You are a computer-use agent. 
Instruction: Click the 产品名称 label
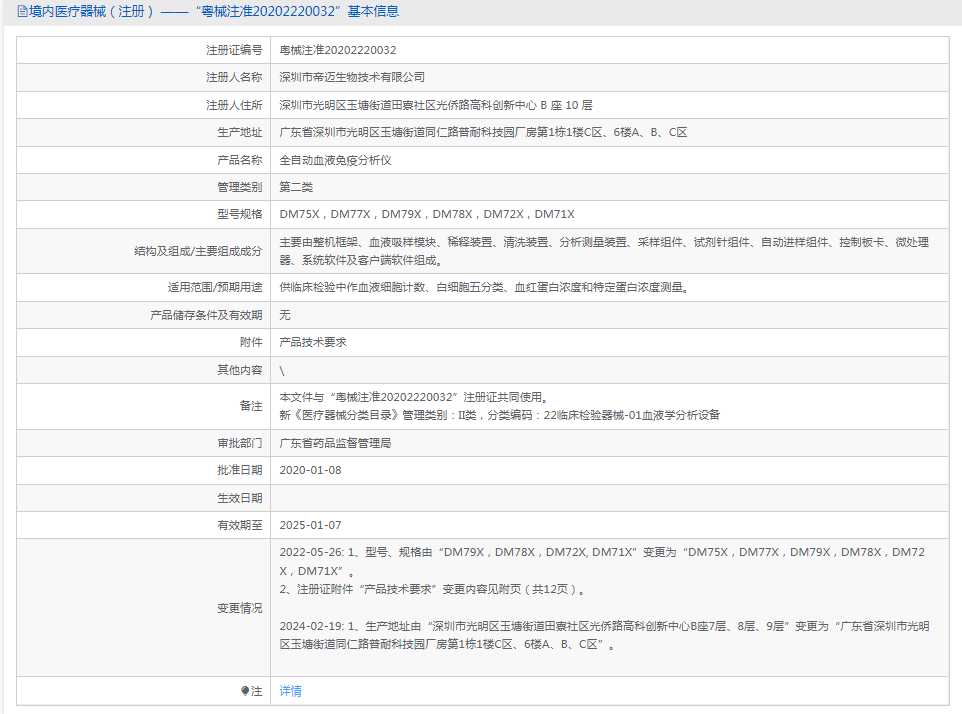[240, 160]
